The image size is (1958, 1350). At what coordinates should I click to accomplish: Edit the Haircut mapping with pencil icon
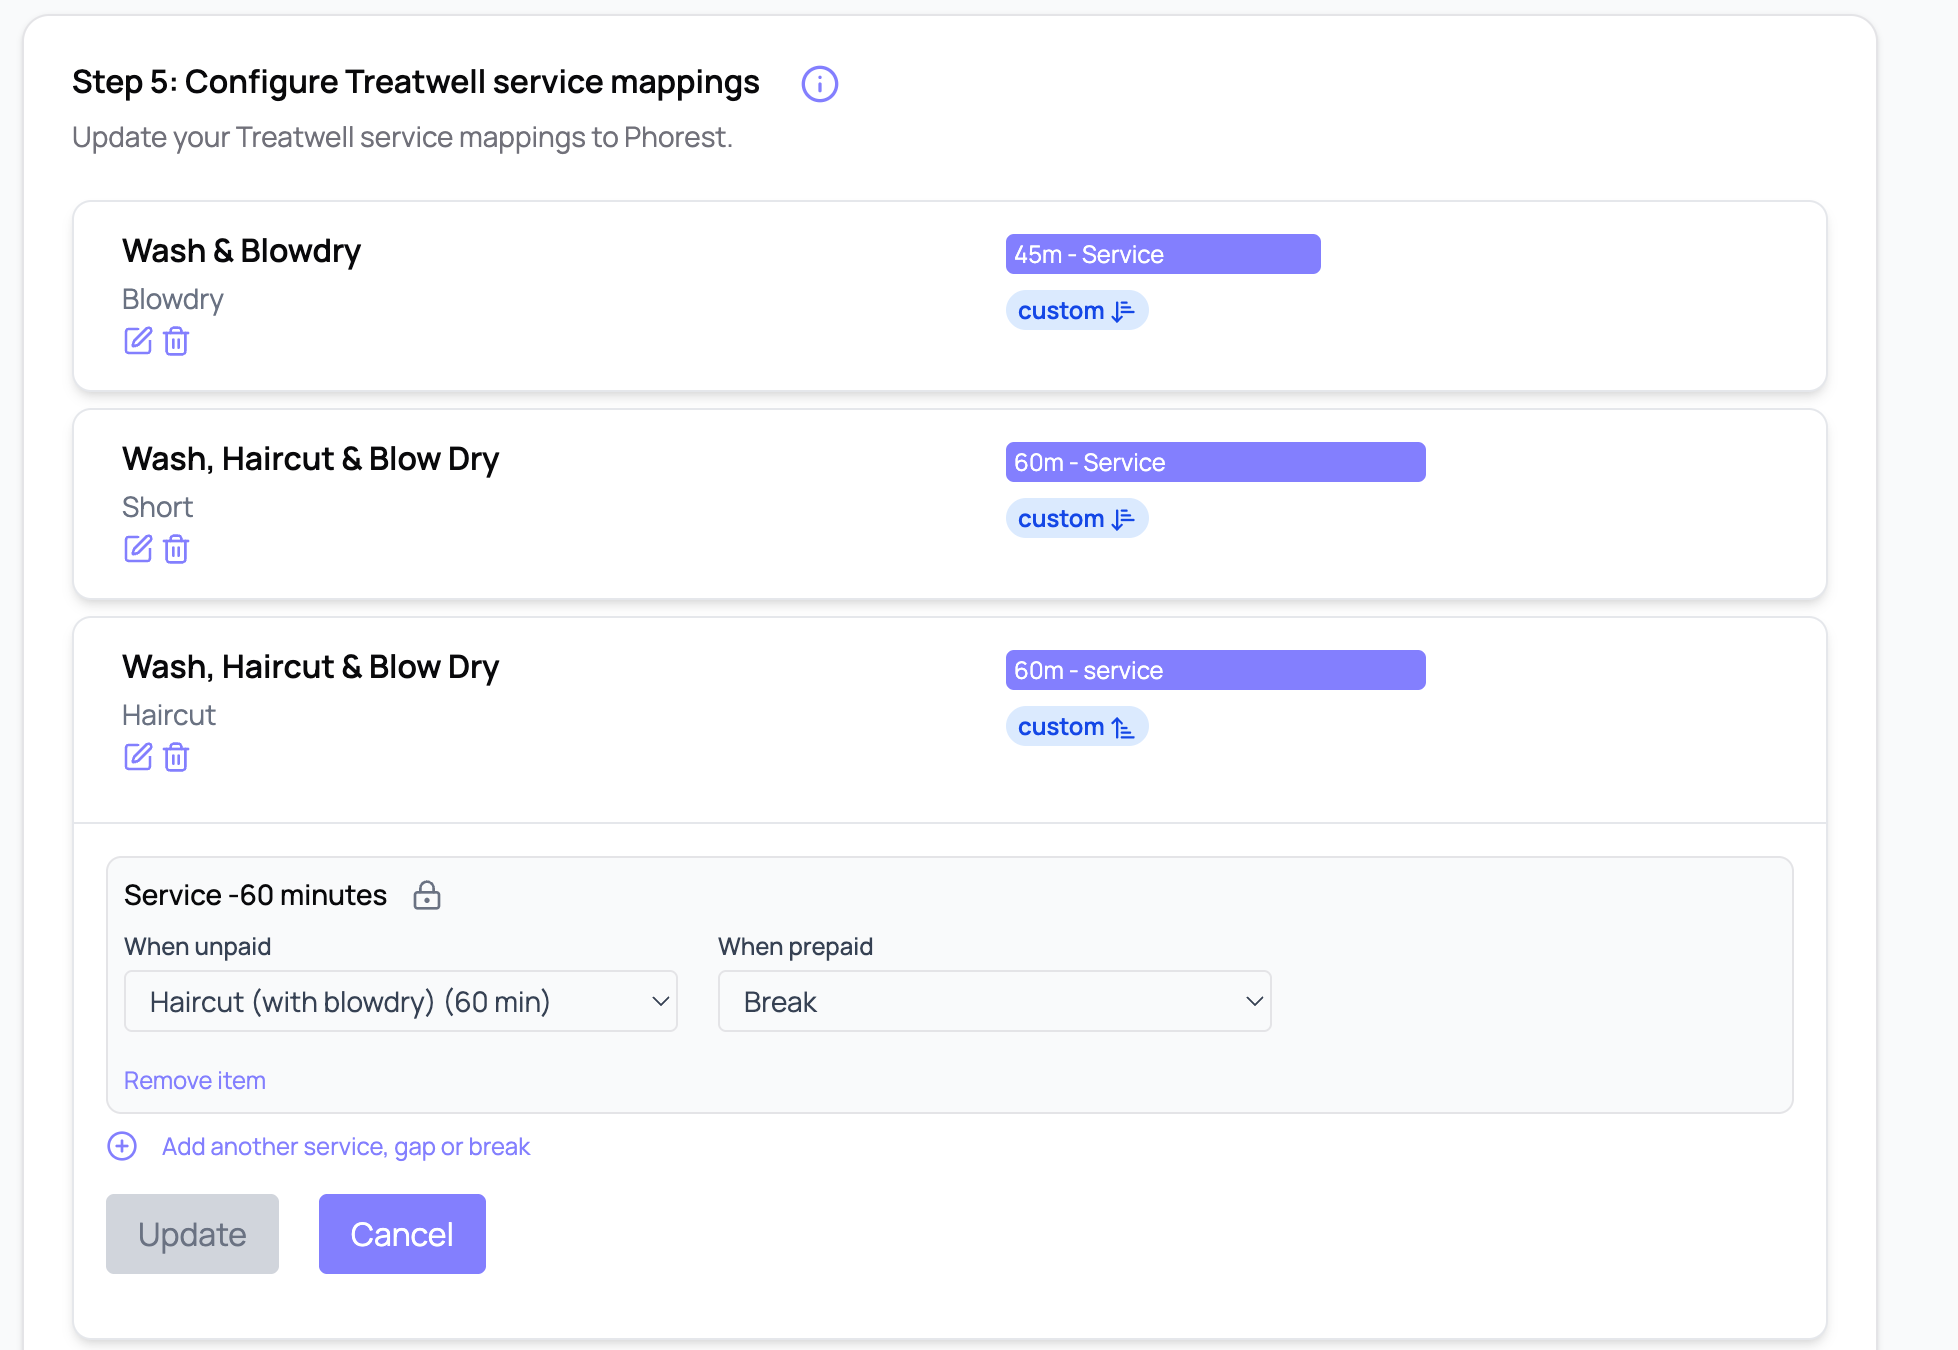(x=138, y=757)
